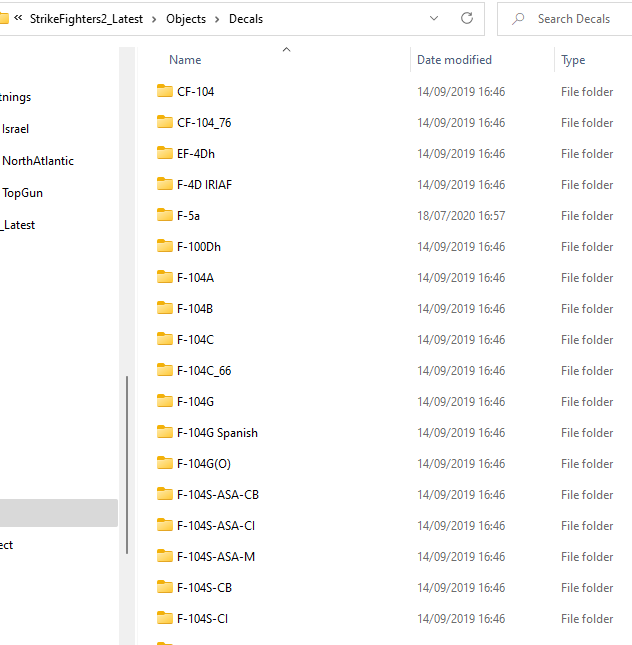Click the F-104S-ASA-CI folder icon
This screenshot has height=645, width=632.
point(165,525)
